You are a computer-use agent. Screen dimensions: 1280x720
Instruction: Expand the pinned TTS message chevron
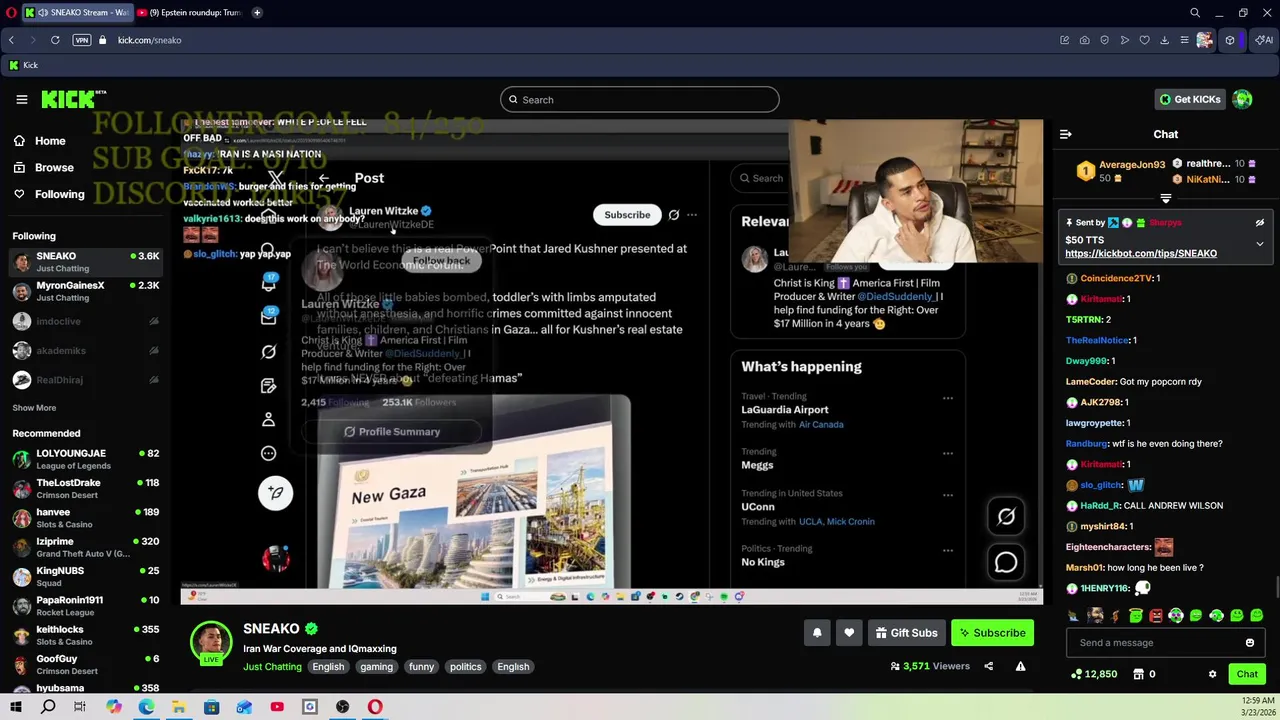pos(1259,244)
